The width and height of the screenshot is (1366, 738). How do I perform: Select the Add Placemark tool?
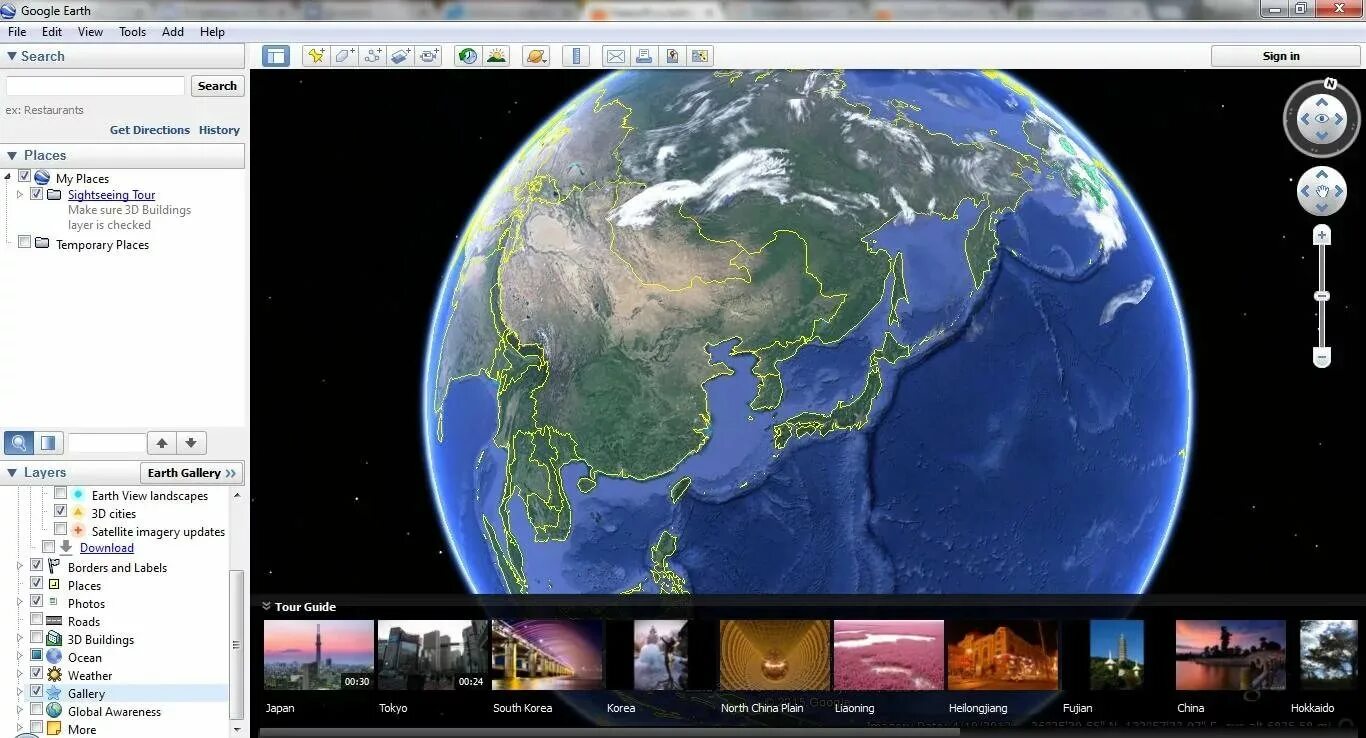tap(315, 55)
